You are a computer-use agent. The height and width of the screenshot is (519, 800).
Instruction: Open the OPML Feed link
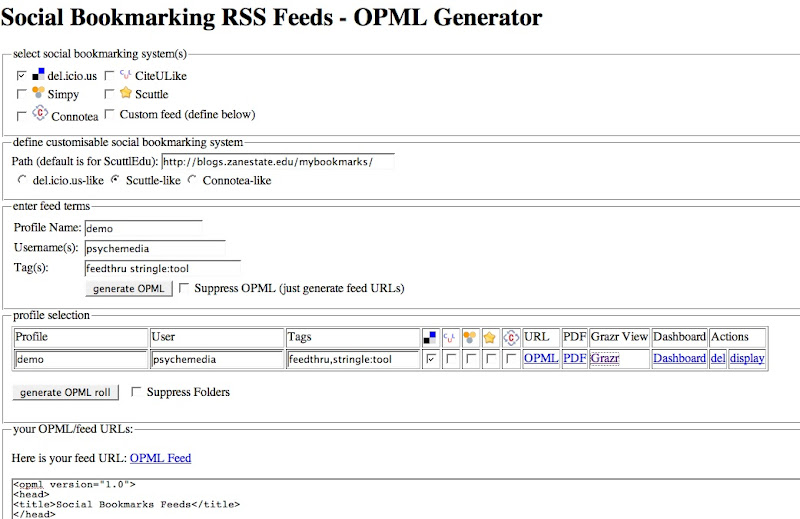[160, 458]
